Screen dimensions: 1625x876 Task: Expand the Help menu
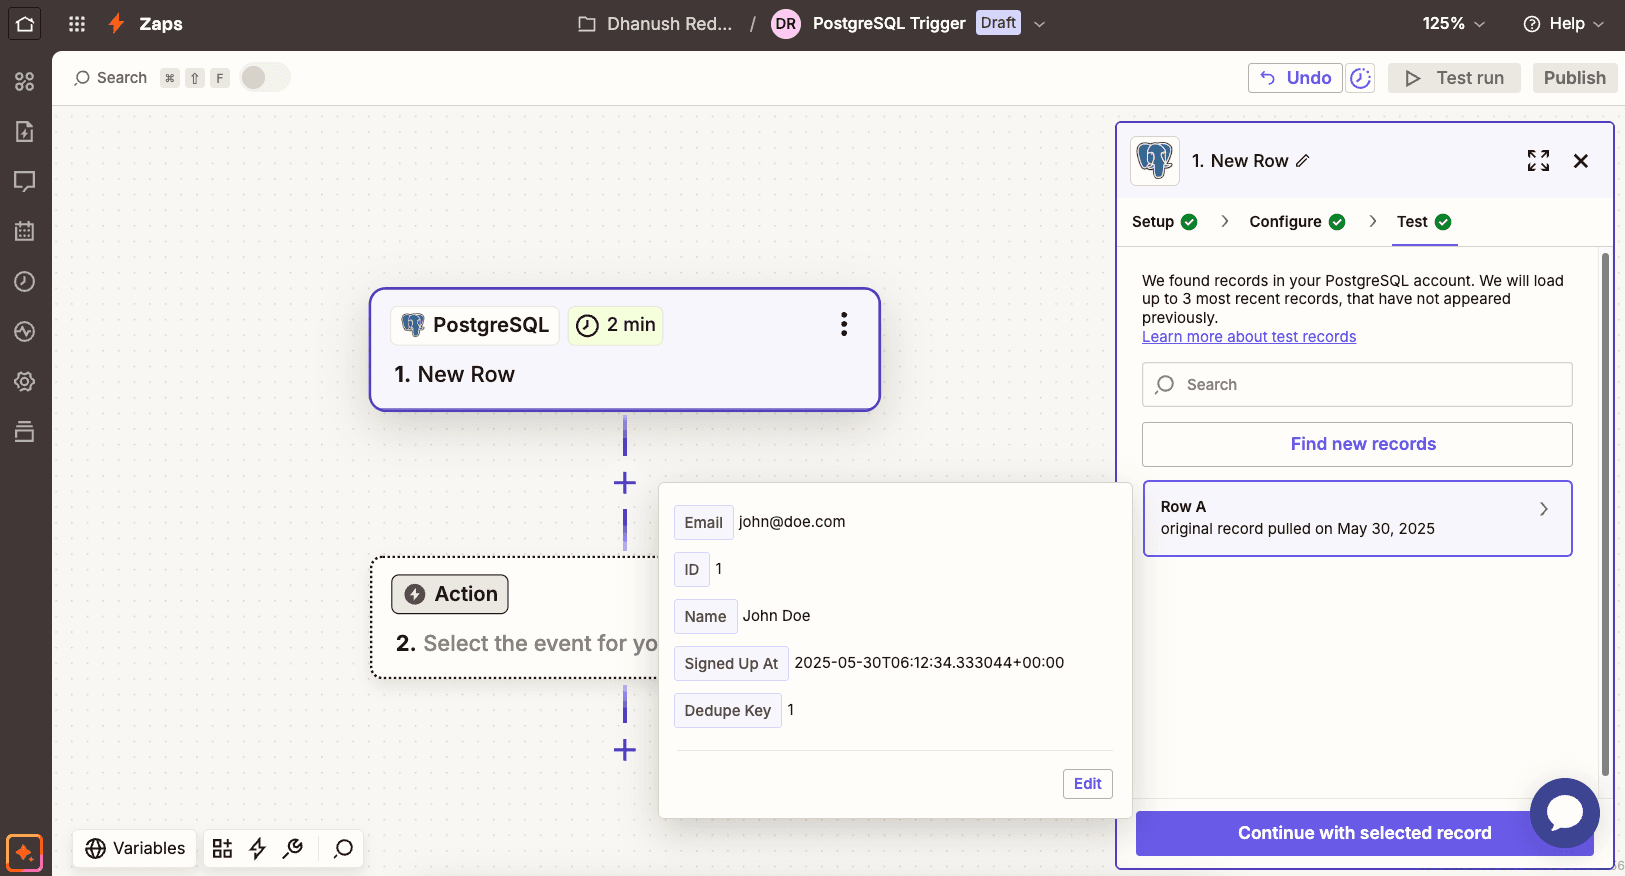pos(1563,24)
